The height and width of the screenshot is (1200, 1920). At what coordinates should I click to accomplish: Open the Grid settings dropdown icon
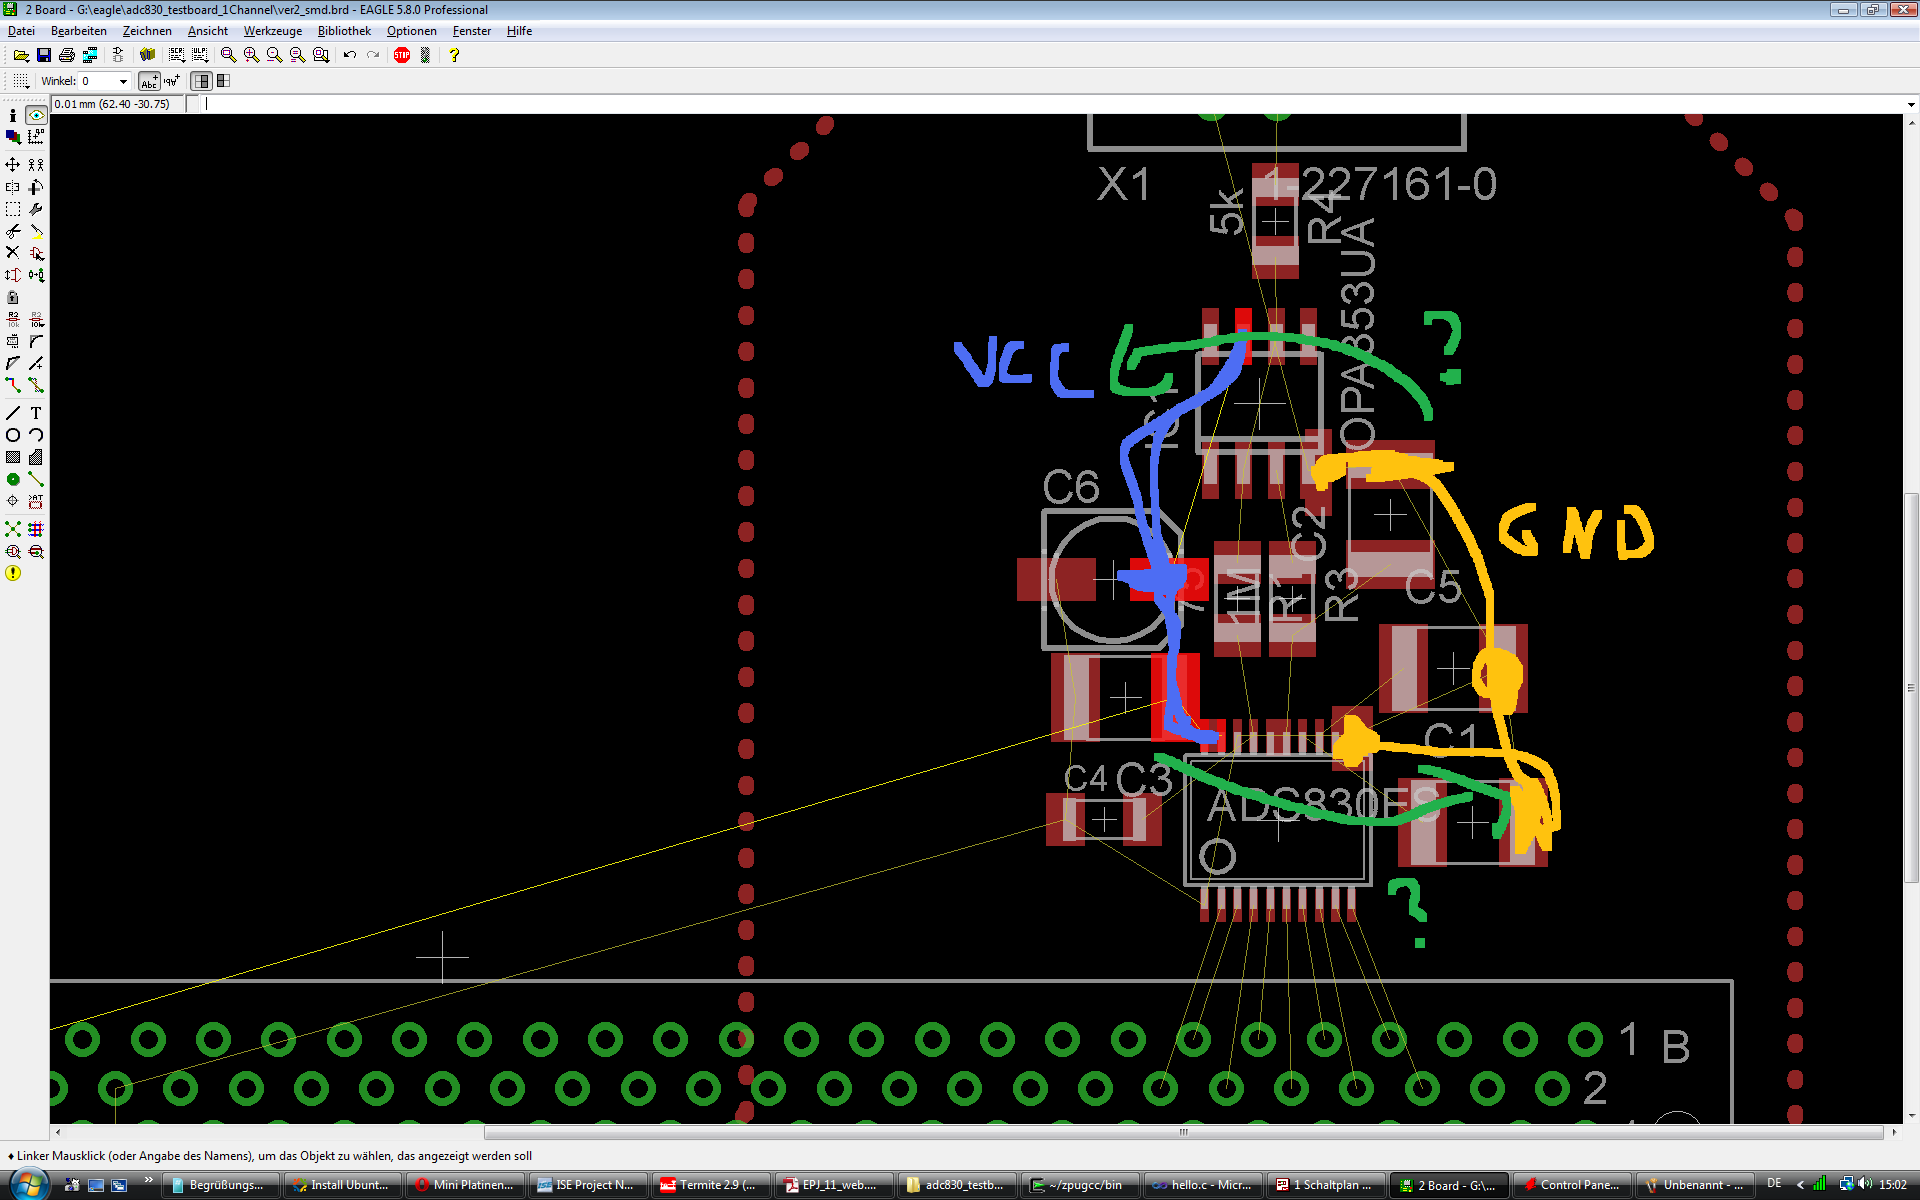pos(21,81)
